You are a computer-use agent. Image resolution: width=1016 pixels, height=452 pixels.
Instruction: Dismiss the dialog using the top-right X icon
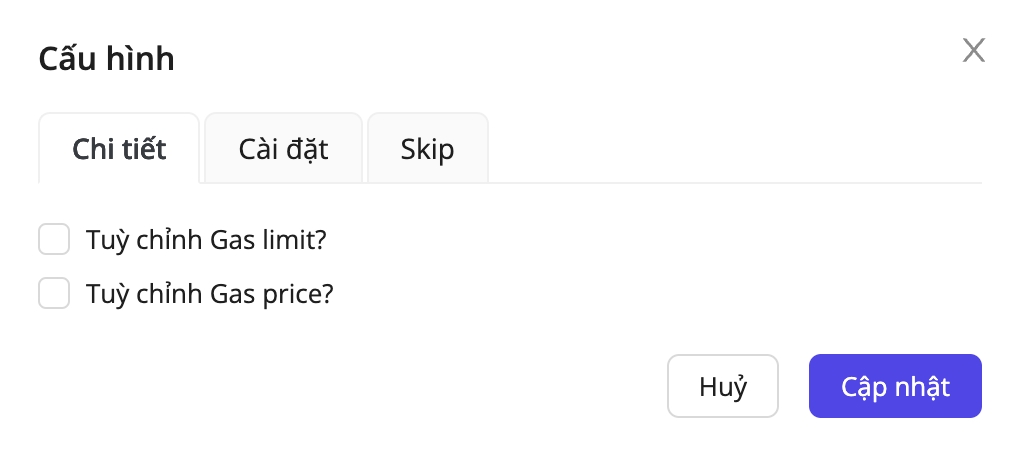[x=973, y=51]
